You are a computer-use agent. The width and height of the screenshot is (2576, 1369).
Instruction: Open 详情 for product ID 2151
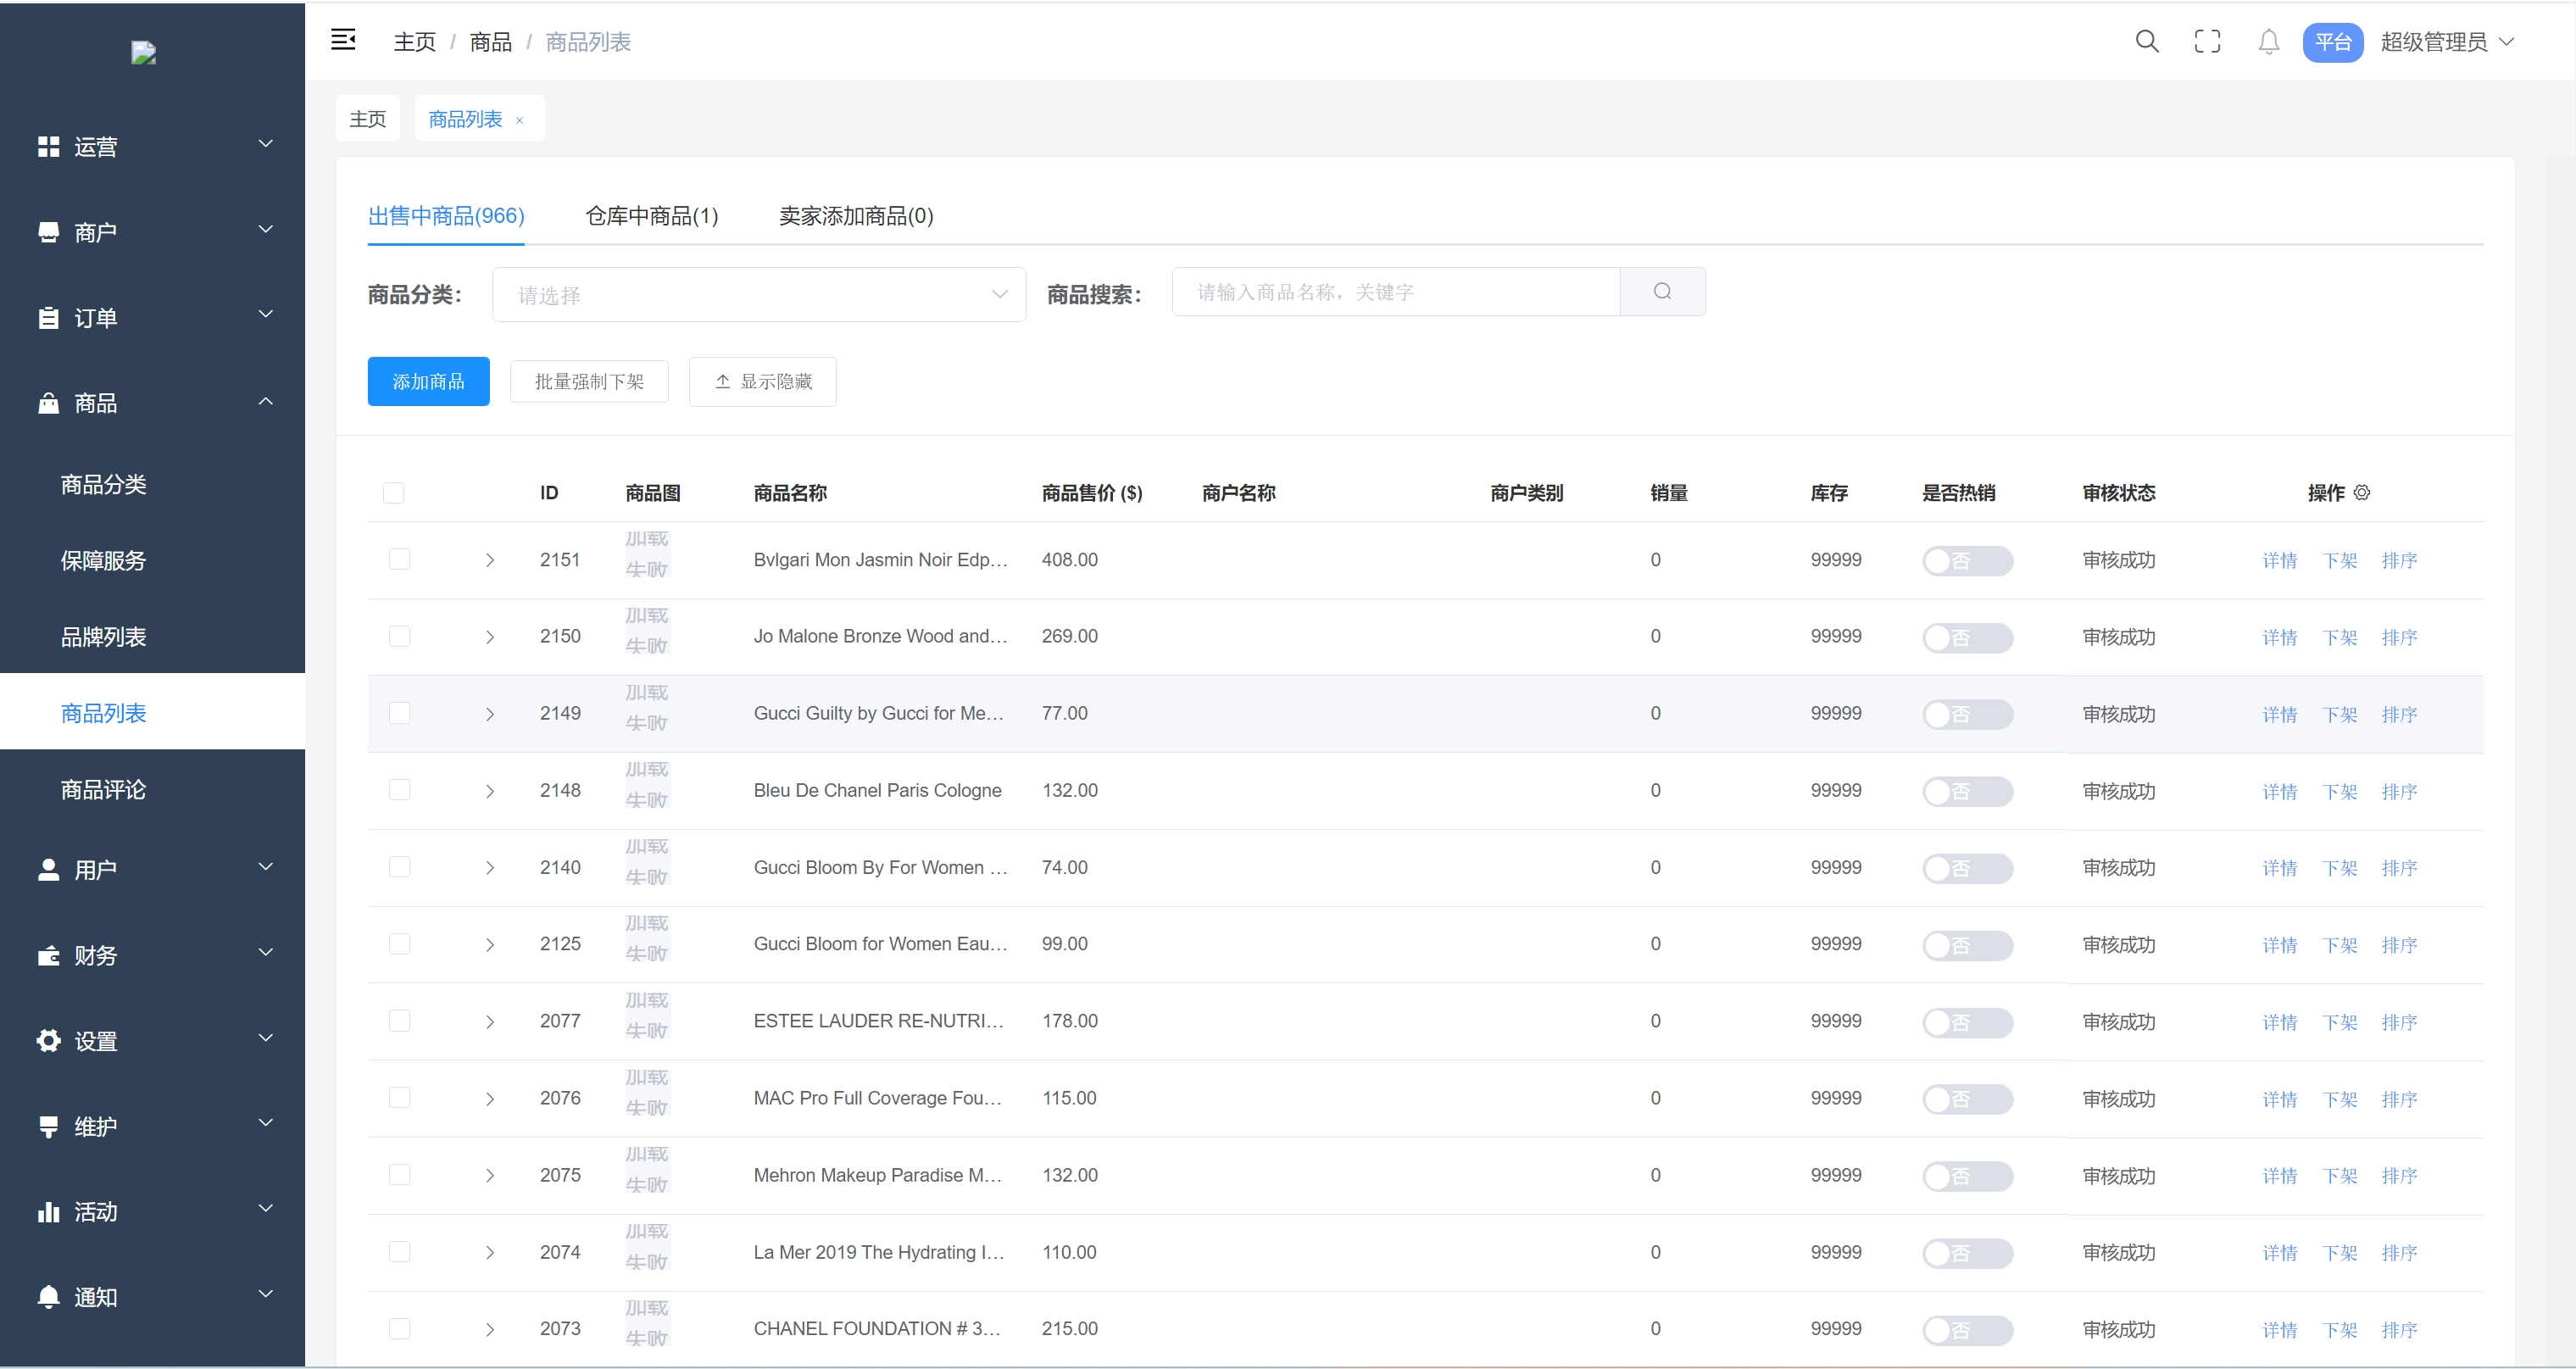point(2280,561)
